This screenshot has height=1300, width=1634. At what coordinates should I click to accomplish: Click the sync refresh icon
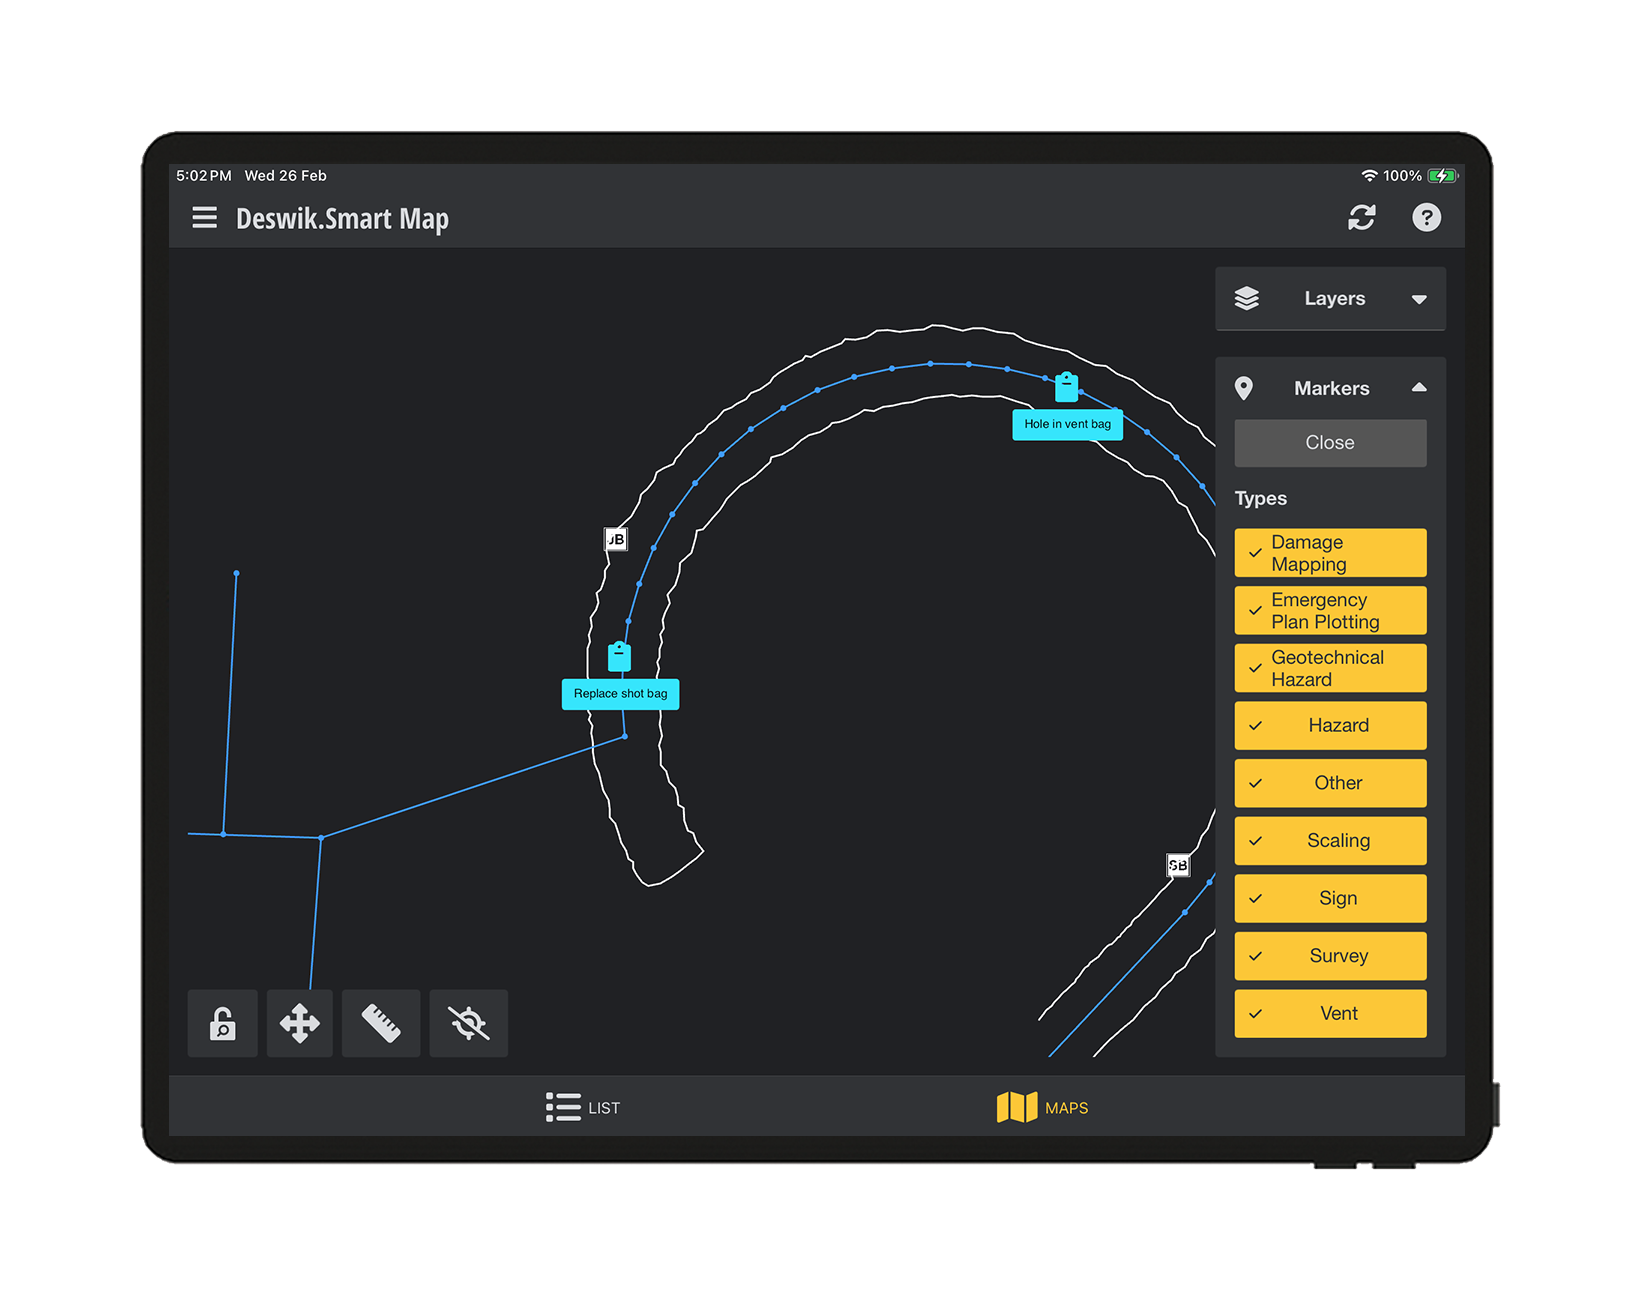(x=1361, y=218)
